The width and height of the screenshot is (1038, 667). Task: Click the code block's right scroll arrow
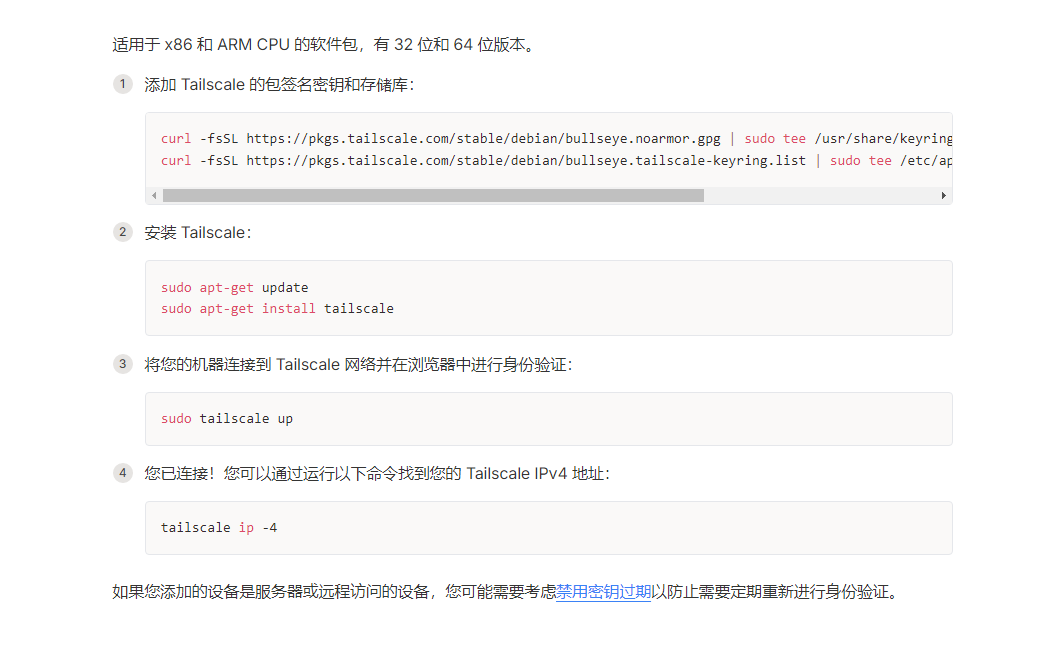pos(943,196)
